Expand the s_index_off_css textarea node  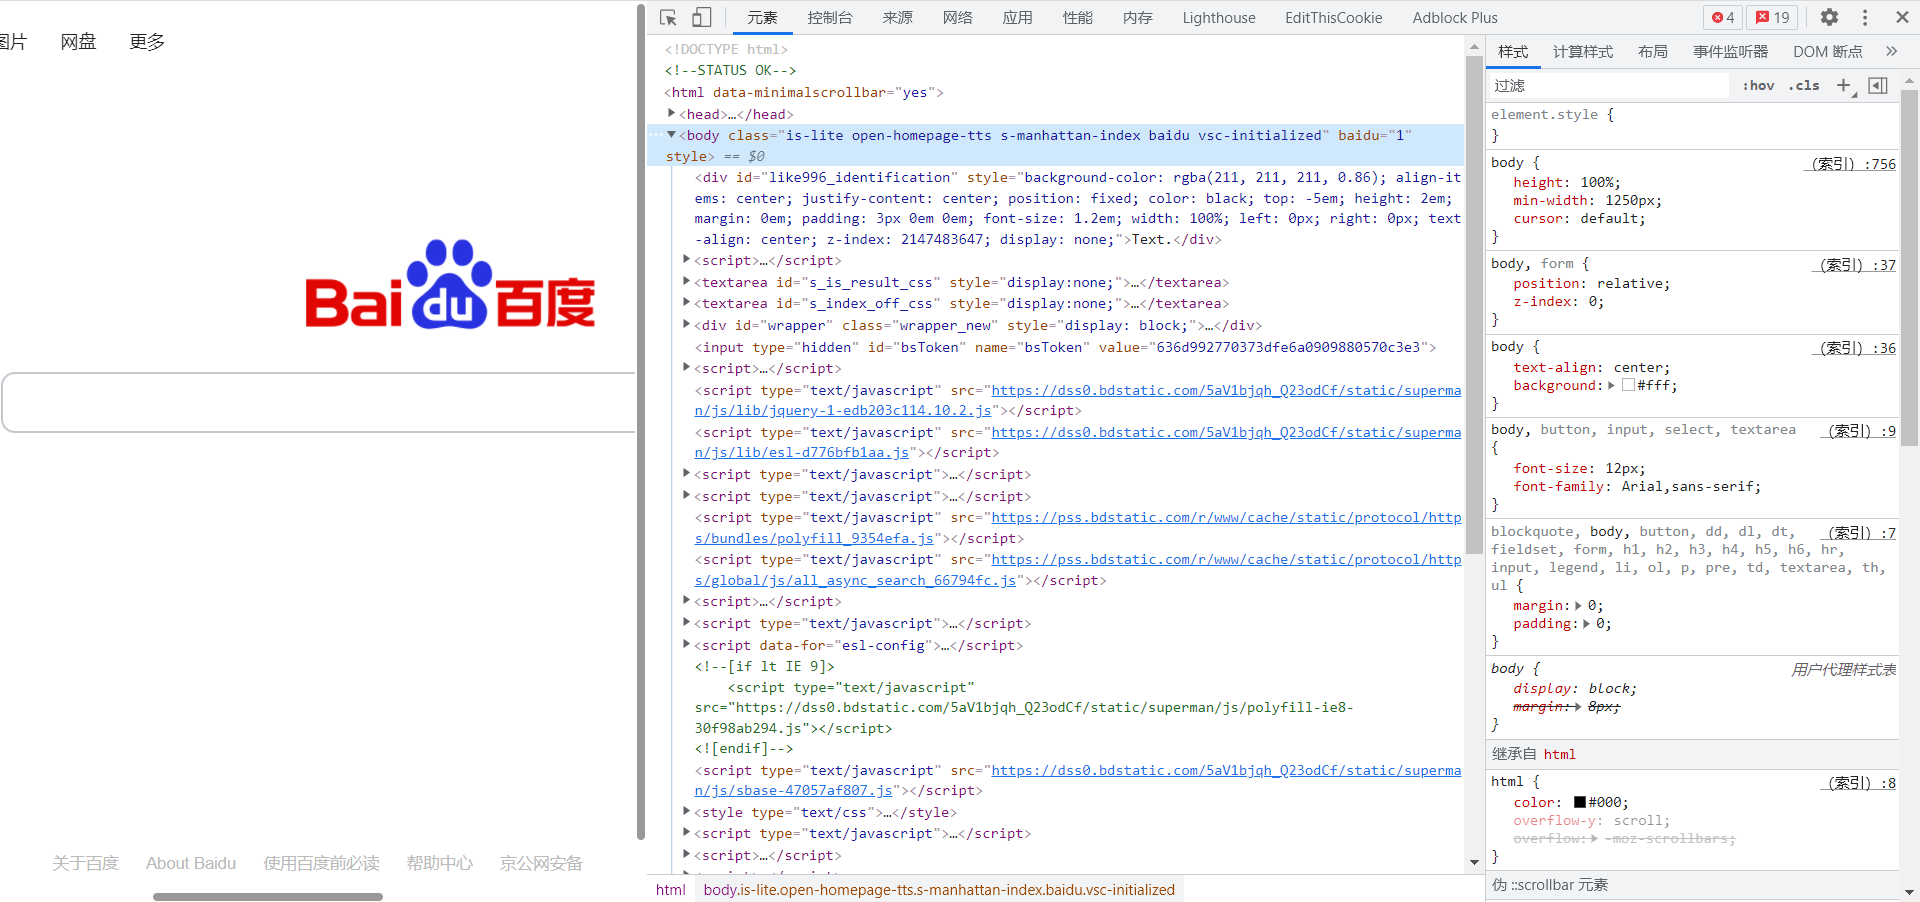(x=686, y=302)
